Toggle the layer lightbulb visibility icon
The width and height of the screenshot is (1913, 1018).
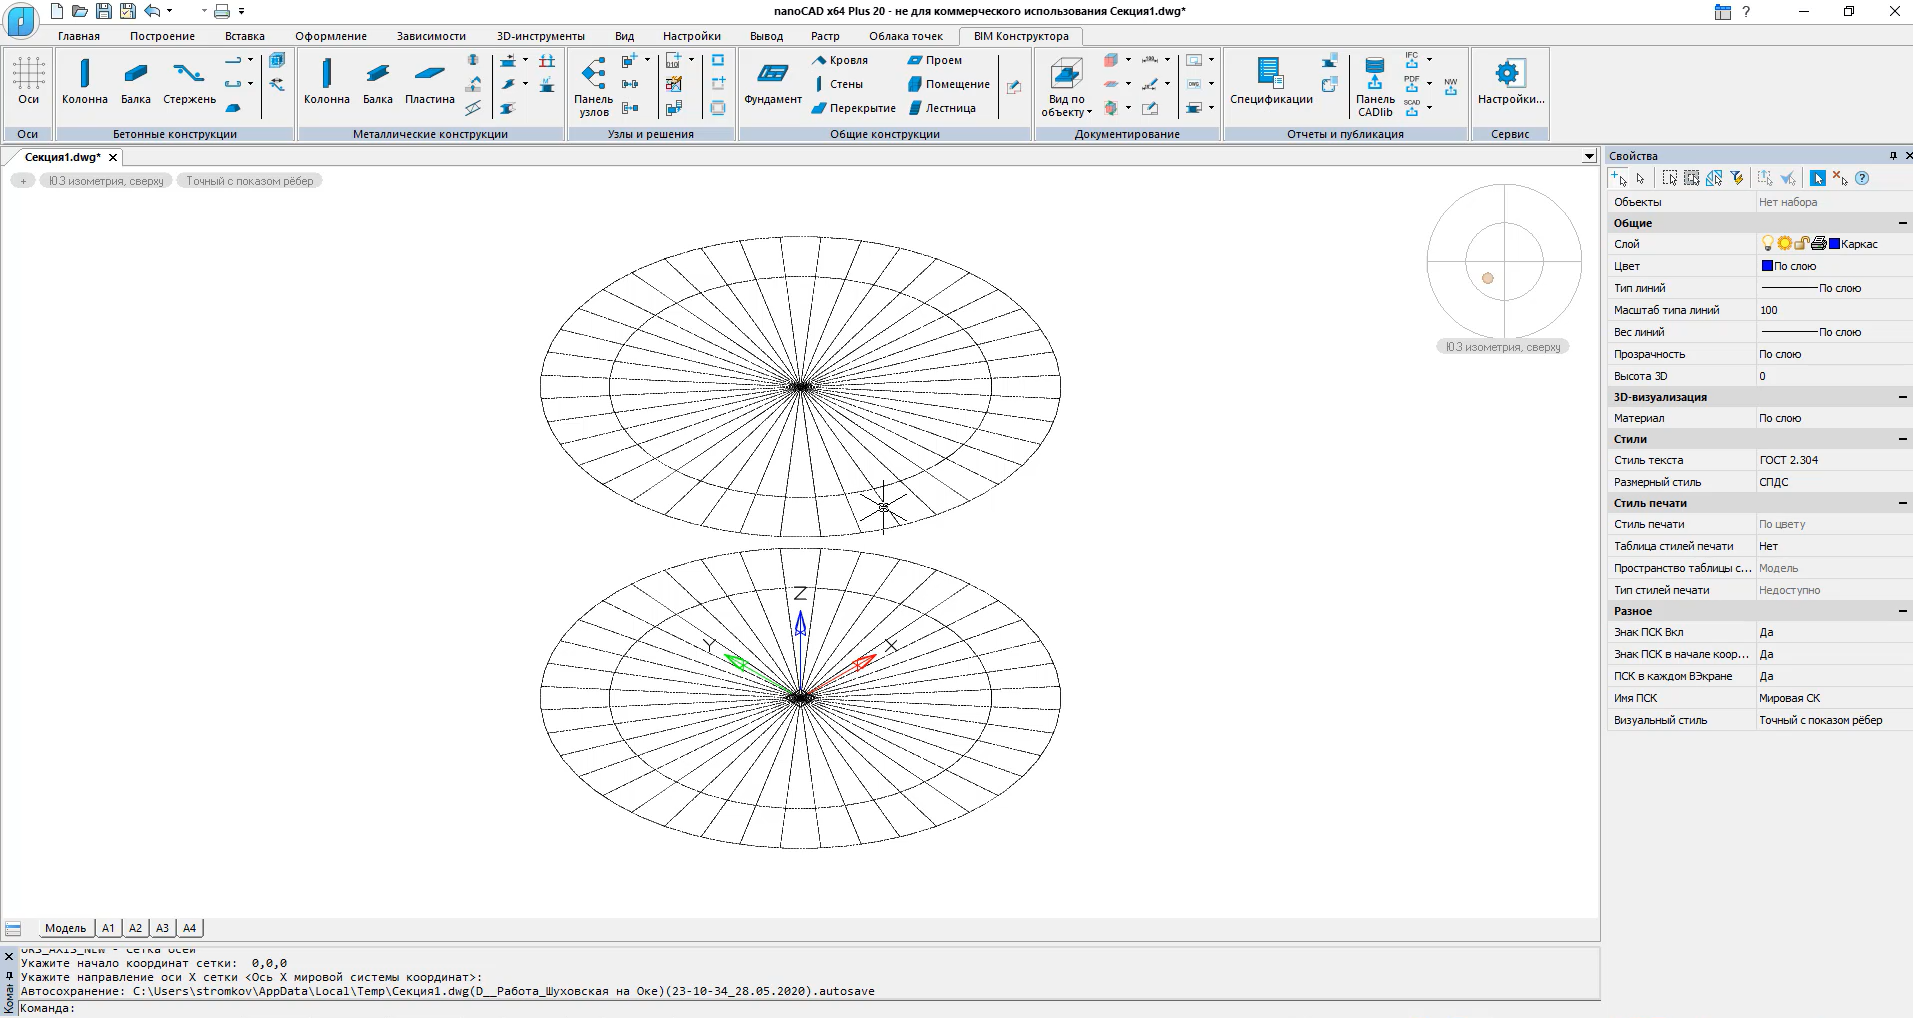point(1767,243)
